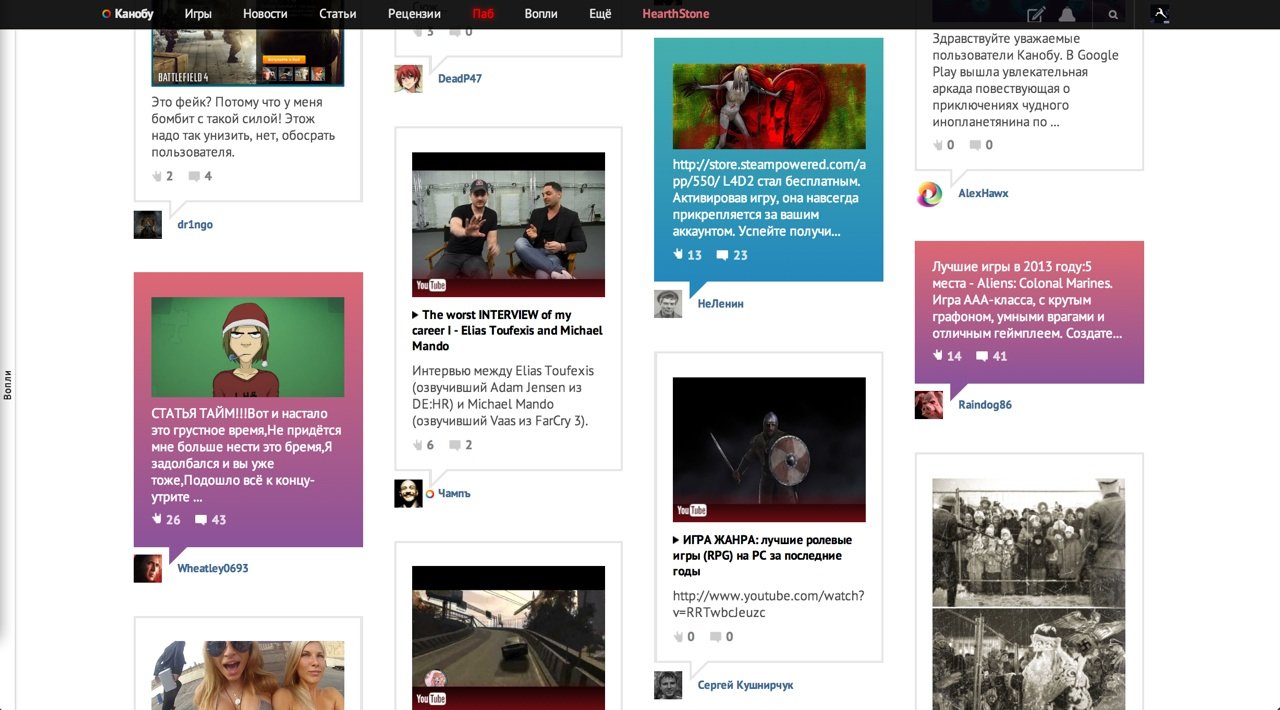Screen dimensions: 1280x710
Task: Visit Чампъ profile link
Action: [454, 493]
